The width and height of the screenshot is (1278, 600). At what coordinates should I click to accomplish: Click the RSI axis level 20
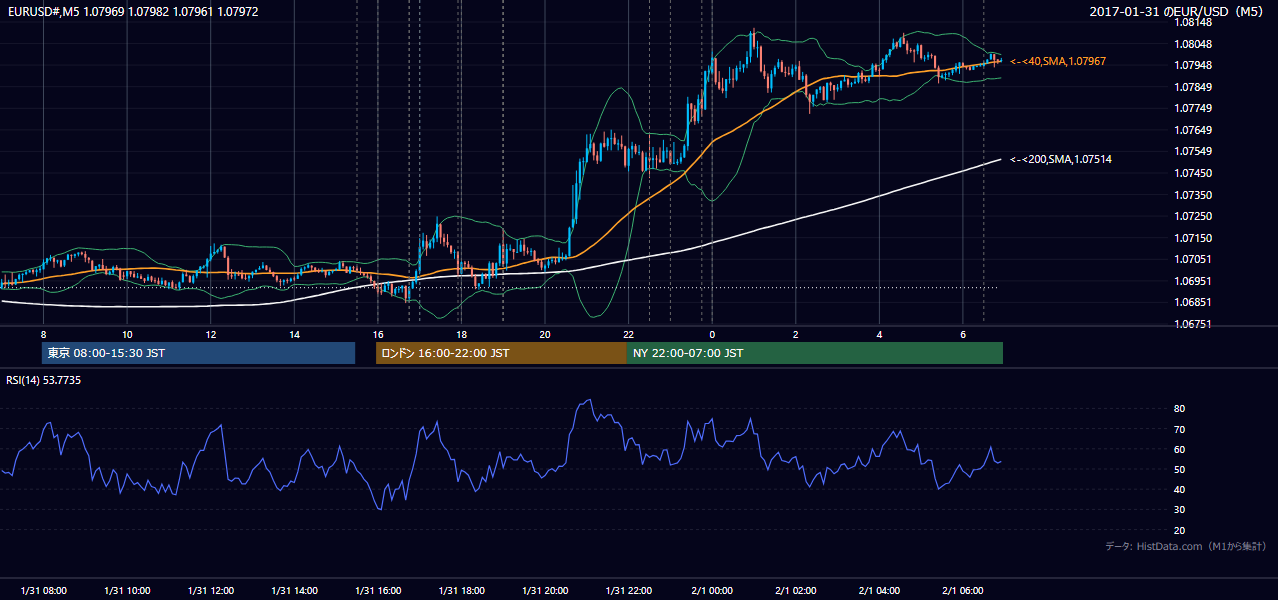(x=1179, y=530)
